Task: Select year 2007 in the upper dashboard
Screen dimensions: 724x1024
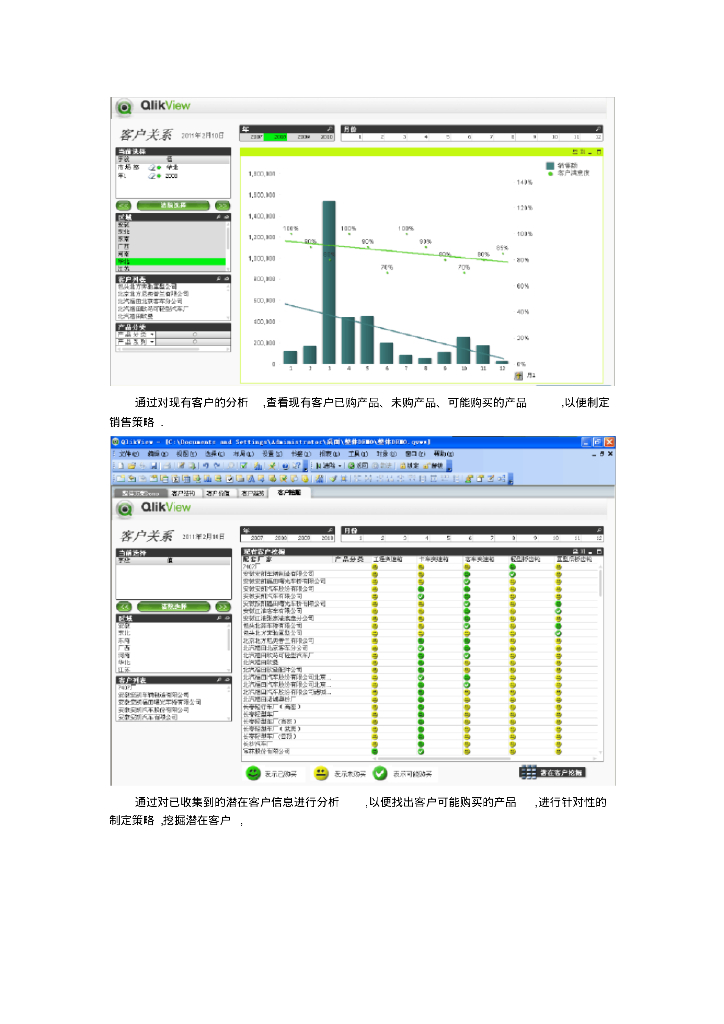Action: coord(252,137)
